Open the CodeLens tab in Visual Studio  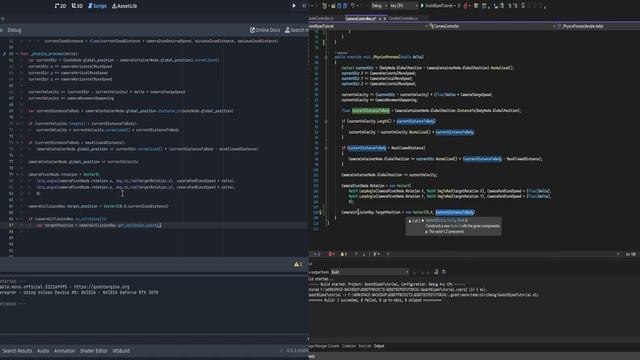[x=349, y=346]
